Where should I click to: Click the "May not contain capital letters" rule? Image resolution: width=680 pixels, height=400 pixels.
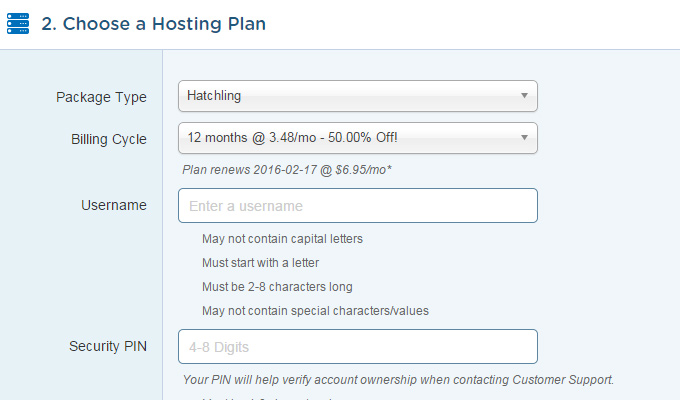click(282, 239)
